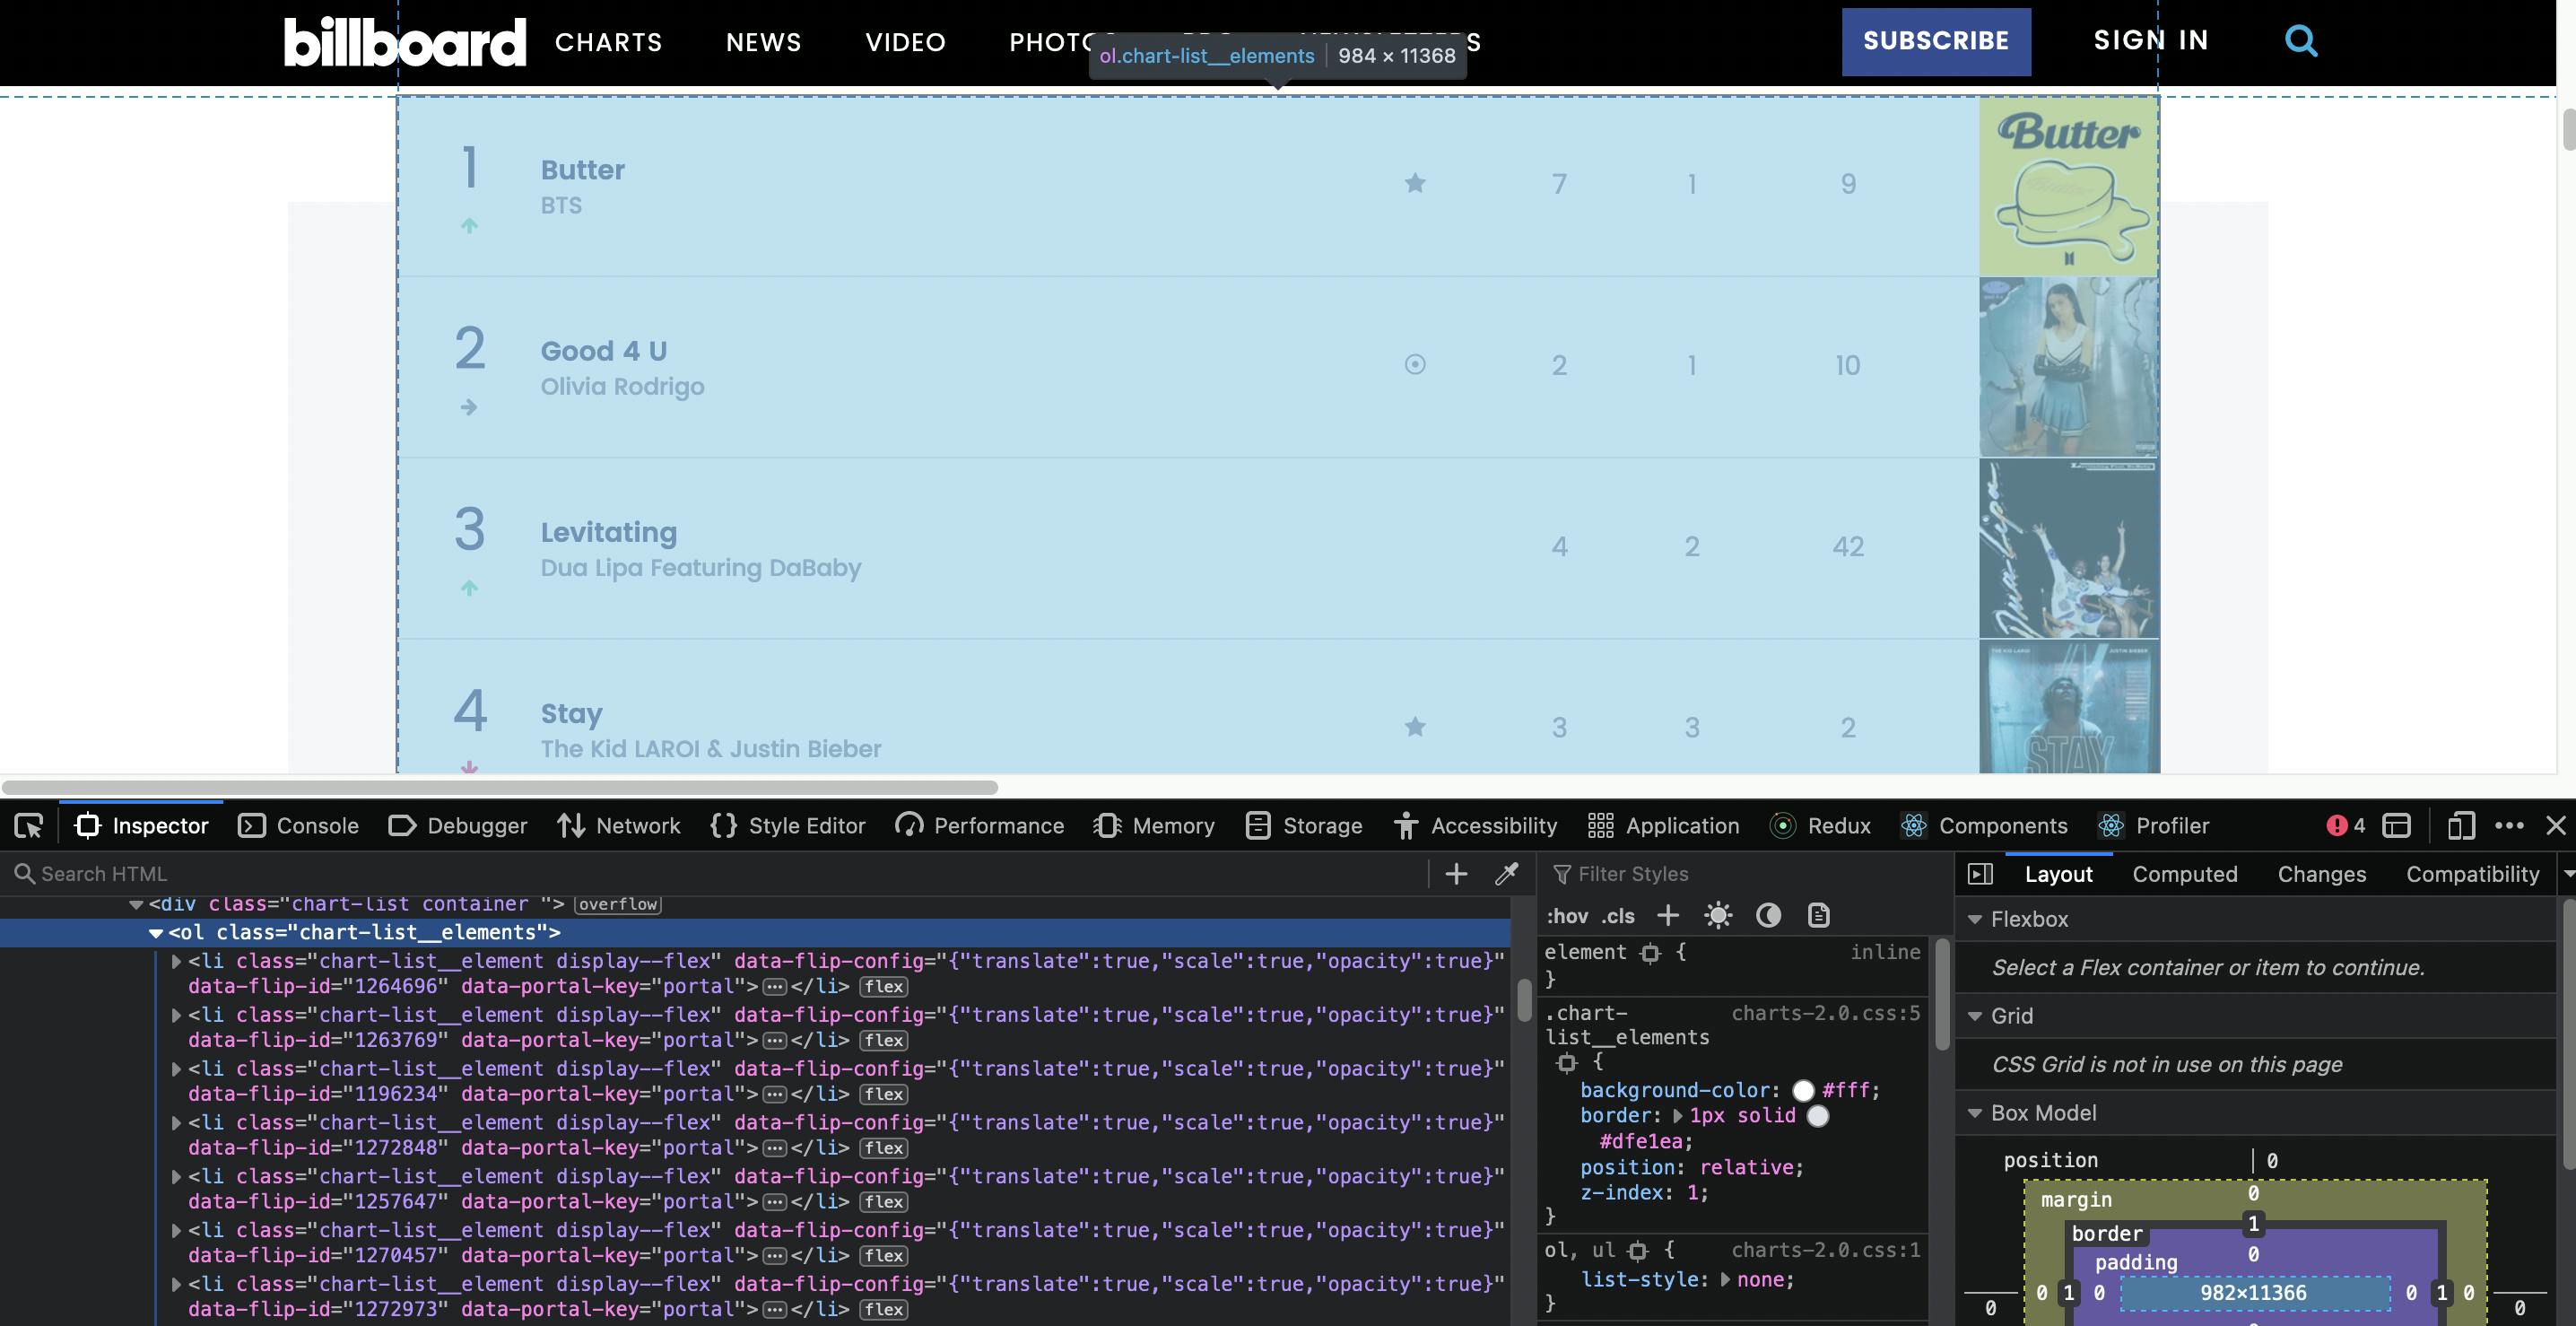The image size is (2576, 1326).
Task: Collapse the Grid section
Action: coord(1975,1016)
